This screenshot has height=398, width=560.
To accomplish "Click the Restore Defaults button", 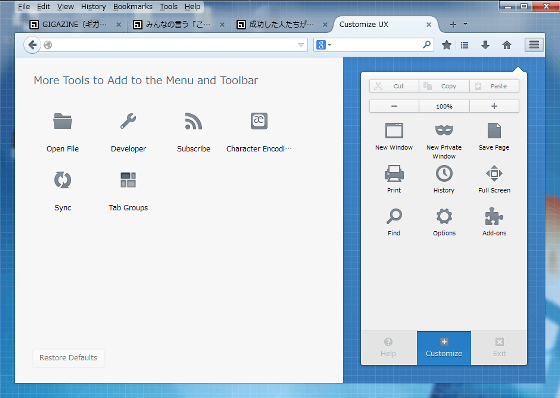I will [x=68, y=358].
